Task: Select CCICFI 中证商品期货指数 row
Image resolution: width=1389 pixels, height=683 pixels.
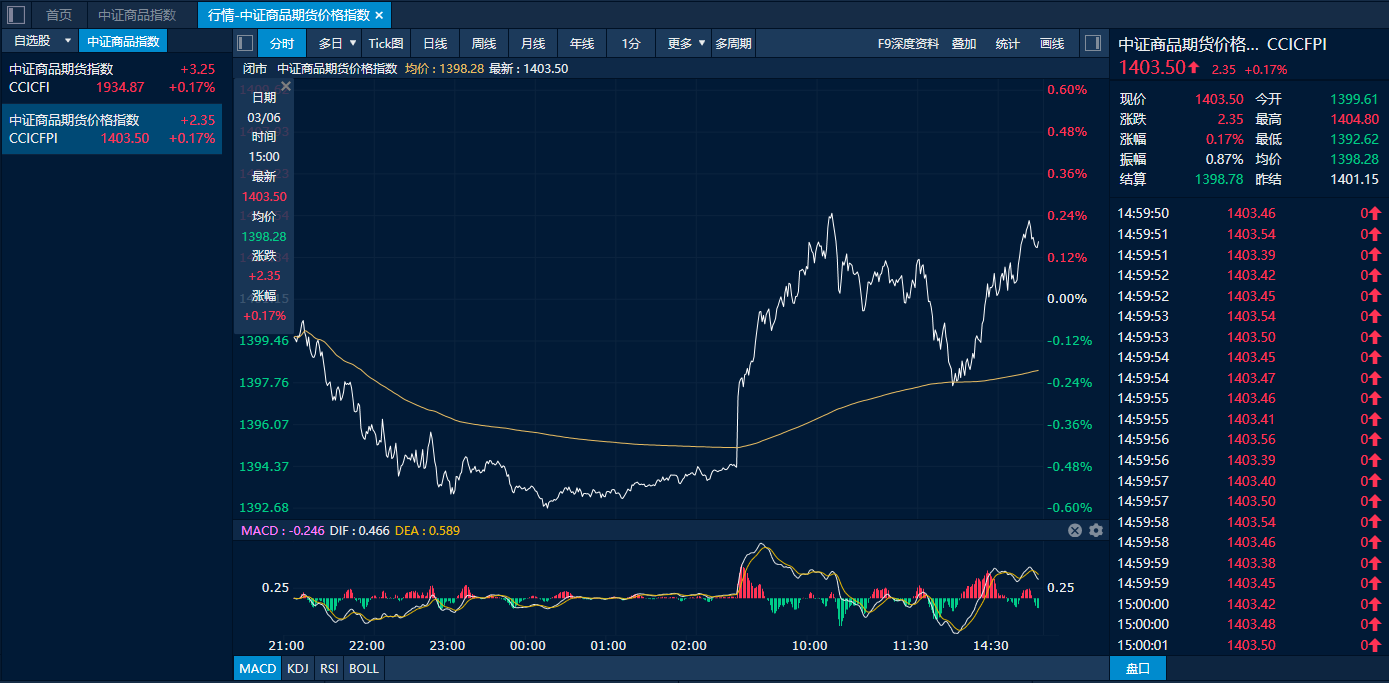Action: (x=111, y=78)
